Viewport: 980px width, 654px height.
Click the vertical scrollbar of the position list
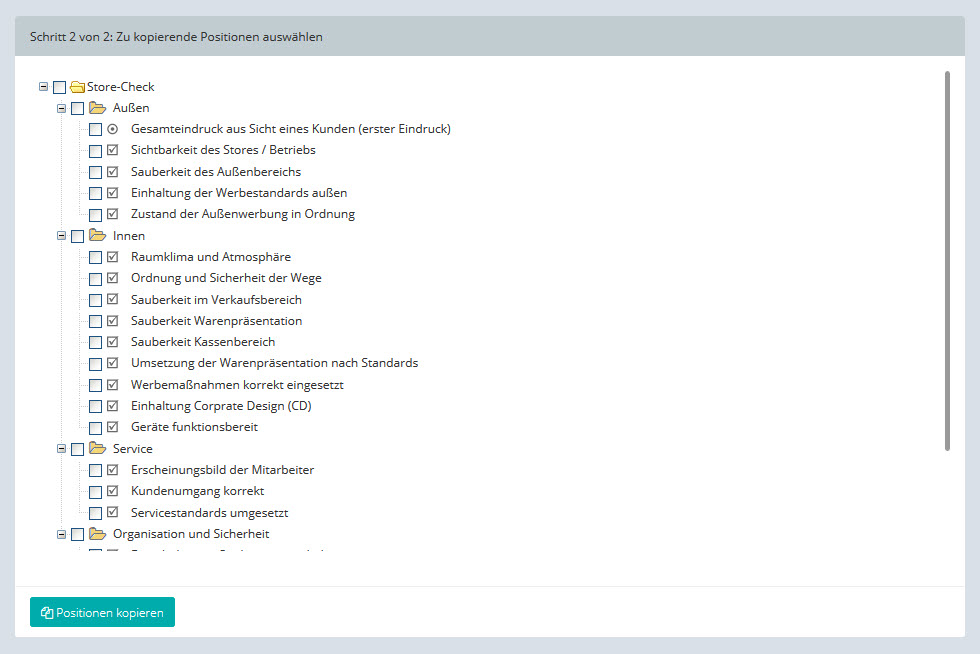[947, 260]
